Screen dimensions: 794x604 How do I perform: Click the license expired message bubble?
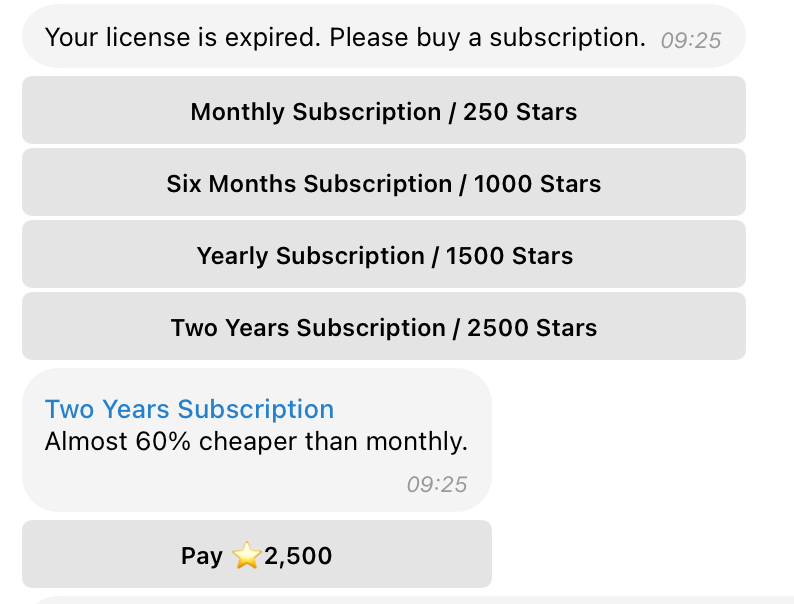pyautogui.click(x=384, y=38)
